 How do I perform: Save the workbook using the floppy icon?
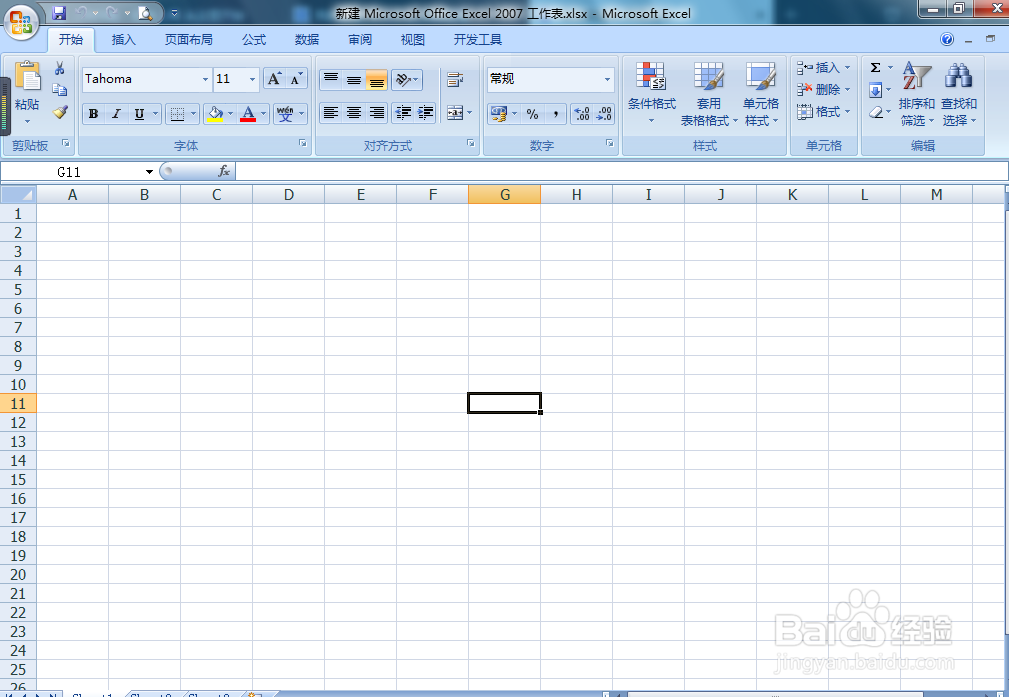point(59,12)
